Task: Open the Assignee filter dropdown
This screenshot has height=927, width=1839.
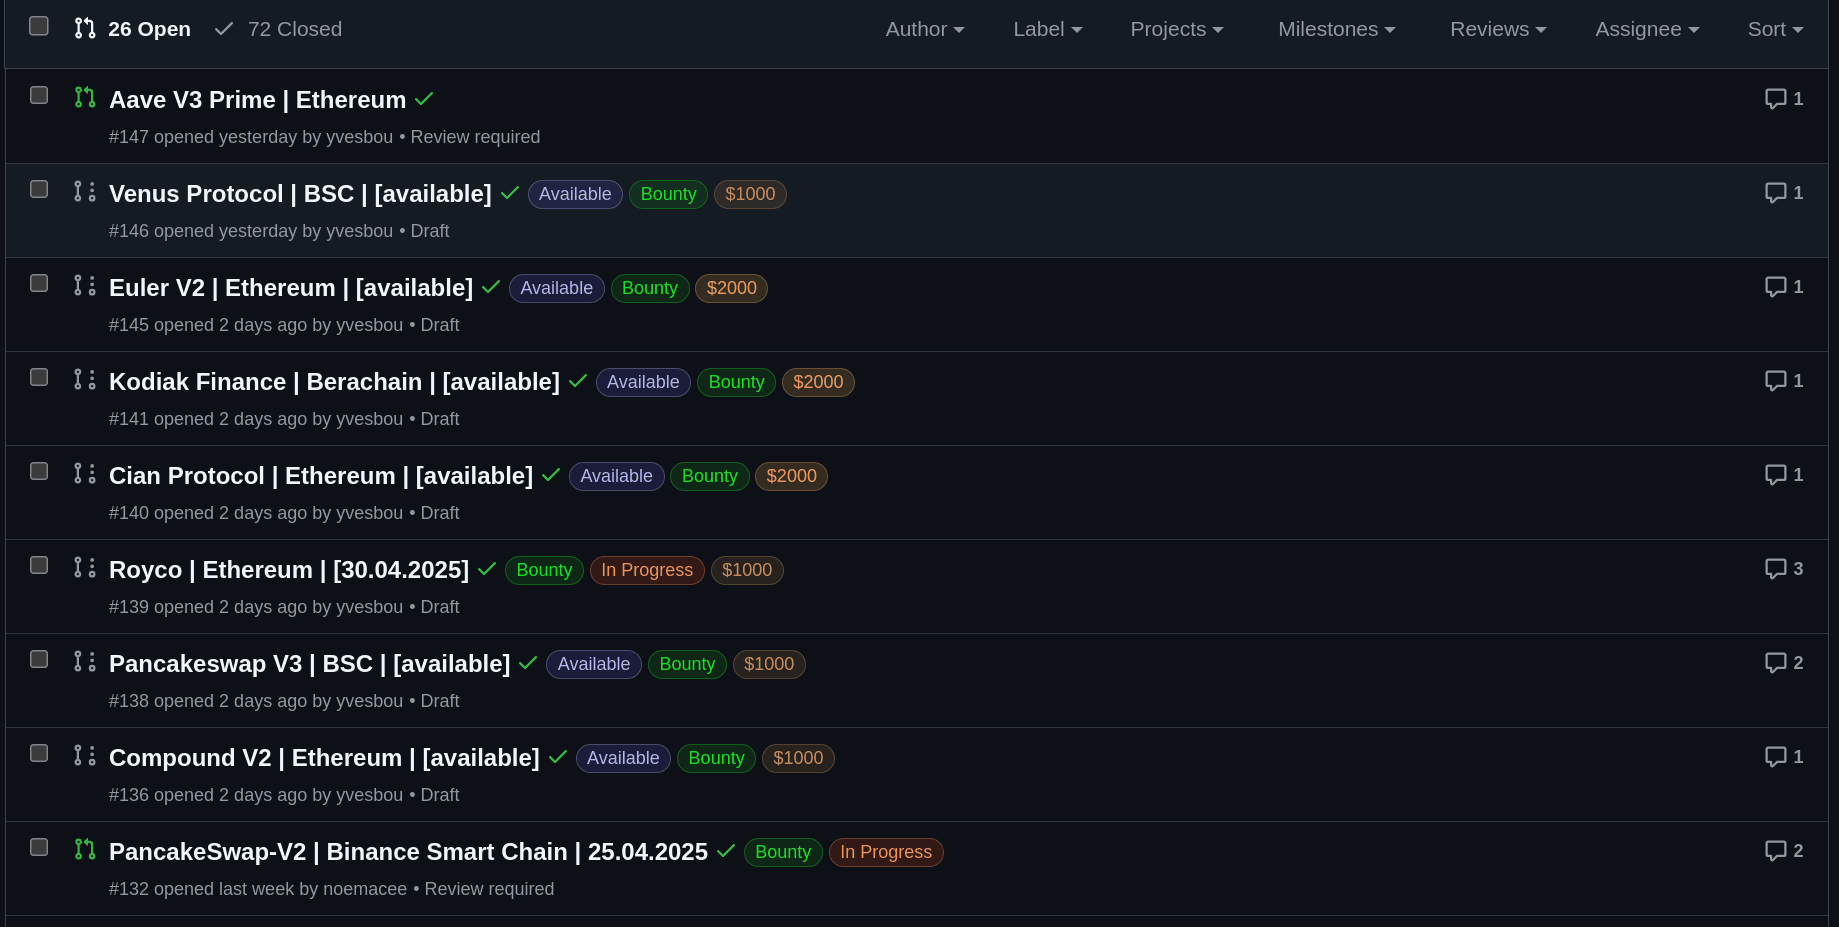Action: [1647, 29]
